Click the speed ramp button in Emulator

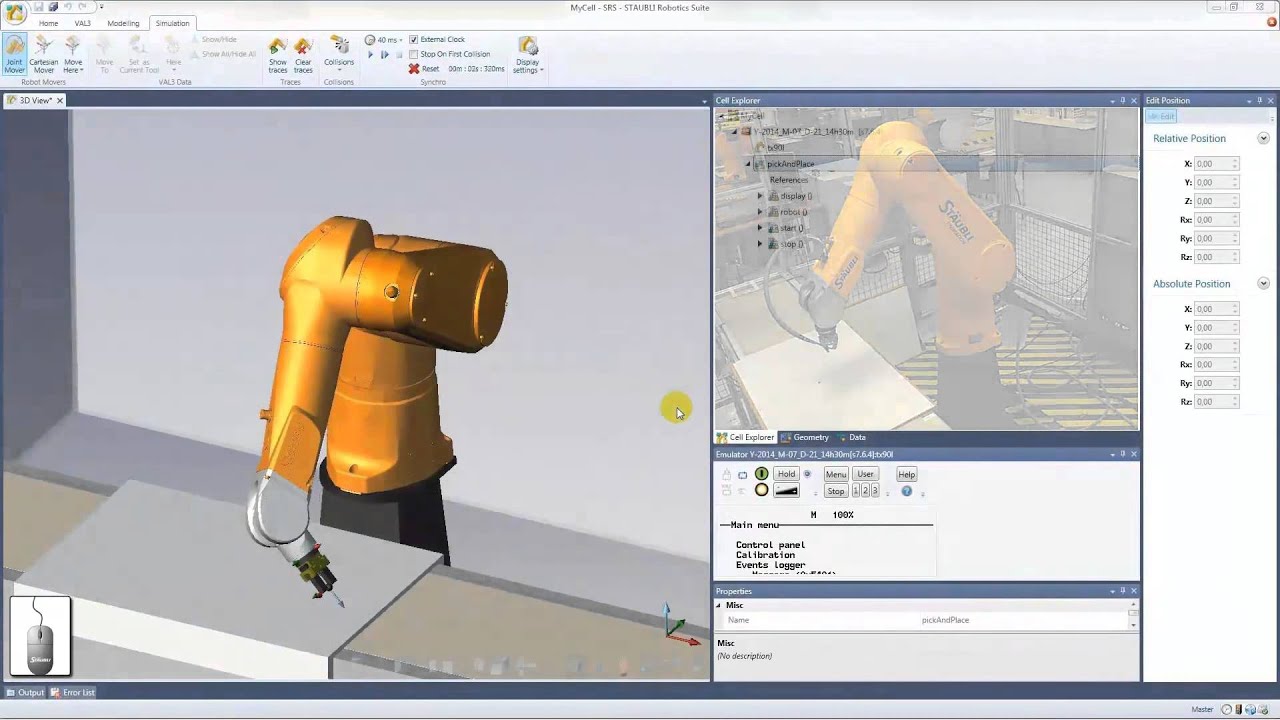click(786, 491)
